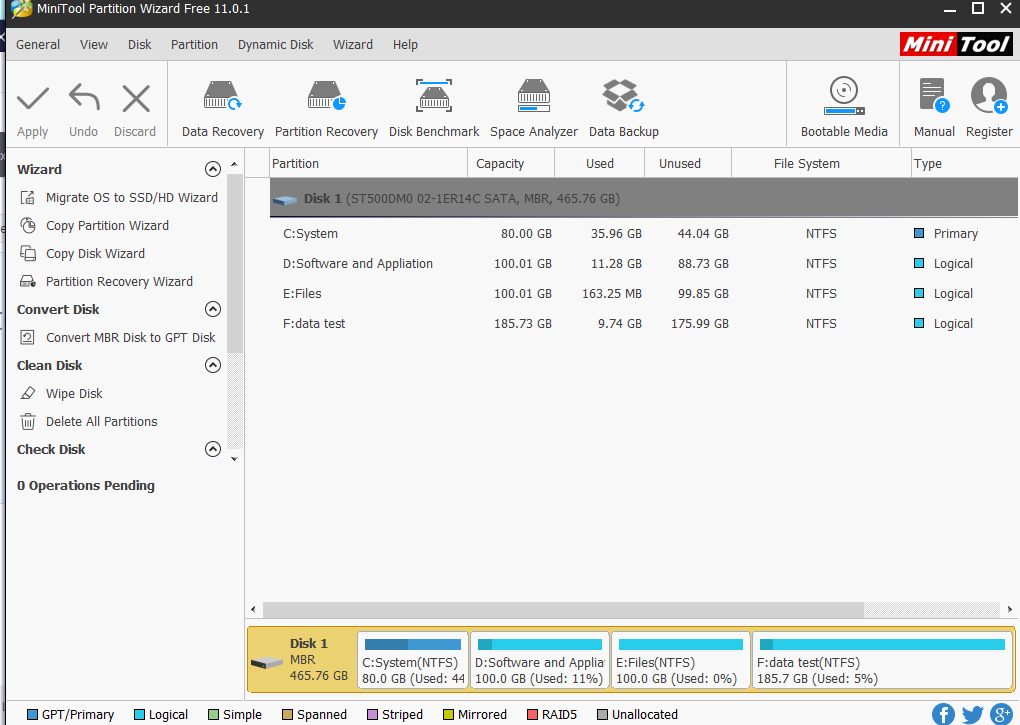Select C:System block in disk map
Viewport: 1020px width, 725px height.
[412, 660]
